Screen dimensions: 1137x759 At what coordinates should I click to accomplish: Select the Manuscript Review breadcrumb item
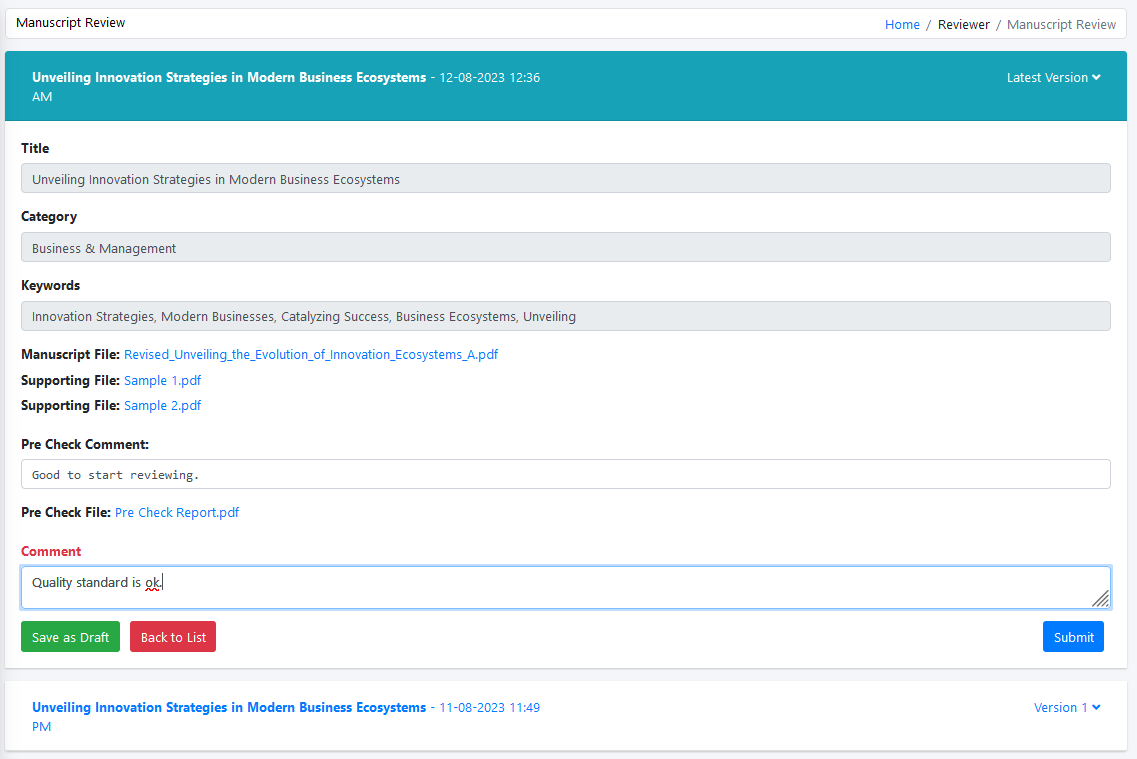[x=1061, y=24]
